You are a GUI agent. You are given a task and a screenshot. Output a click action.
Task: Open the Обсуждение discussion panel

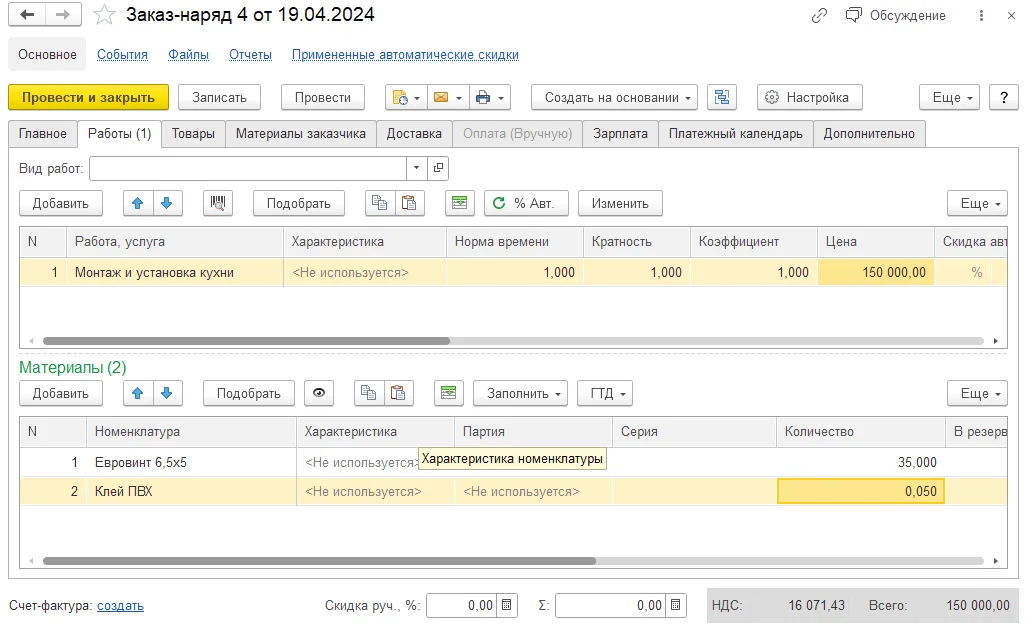click(896, 16)
